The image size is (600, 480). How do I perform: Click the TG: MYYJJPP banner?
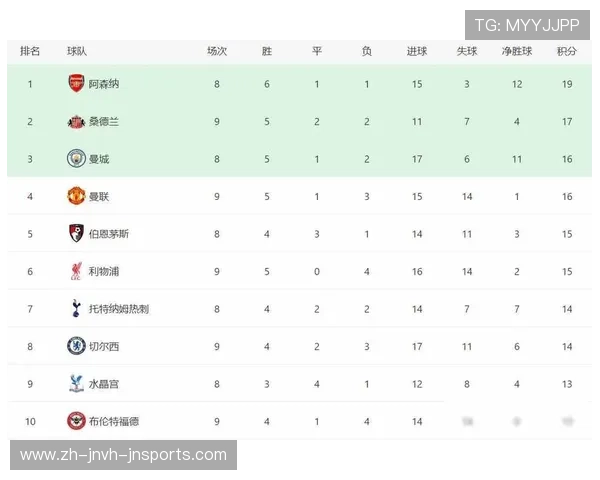tap(527, 24)
